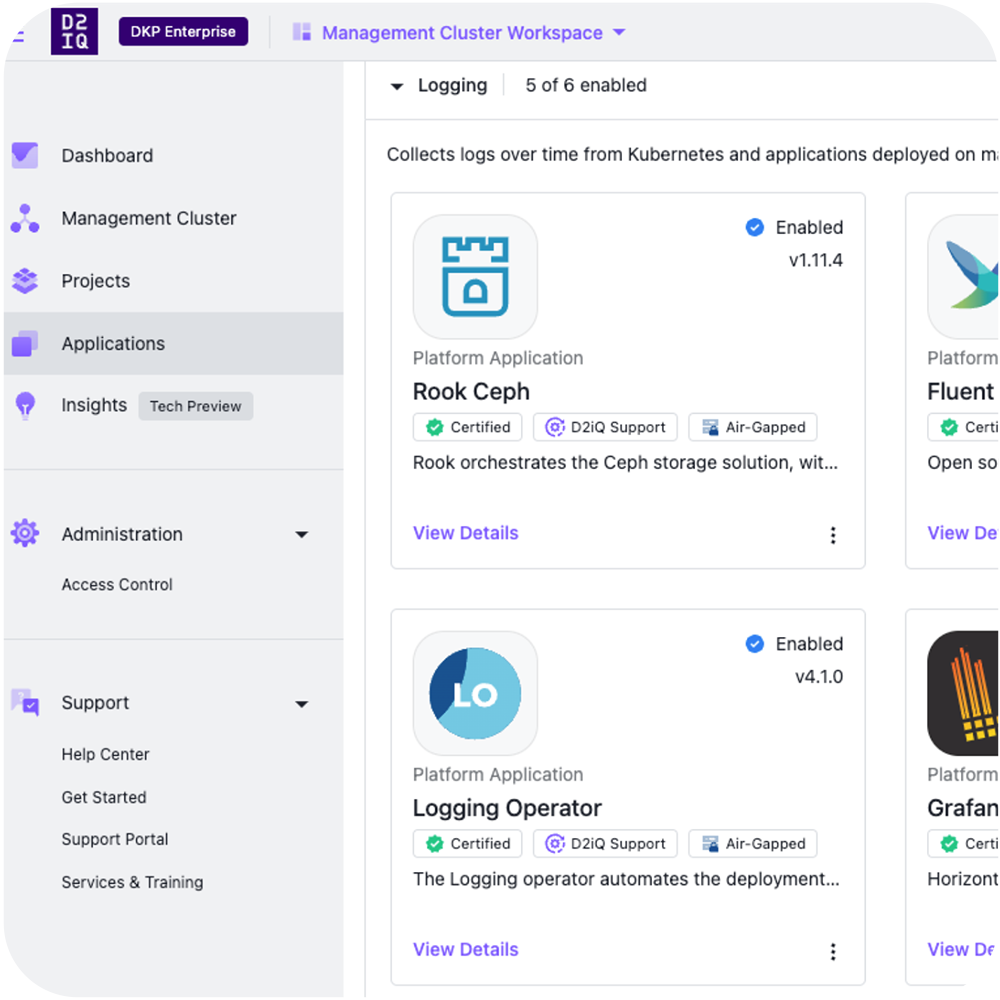Click the Insights lightbulb icon
Screen dimensions: 1000x1000
[25, 405]
